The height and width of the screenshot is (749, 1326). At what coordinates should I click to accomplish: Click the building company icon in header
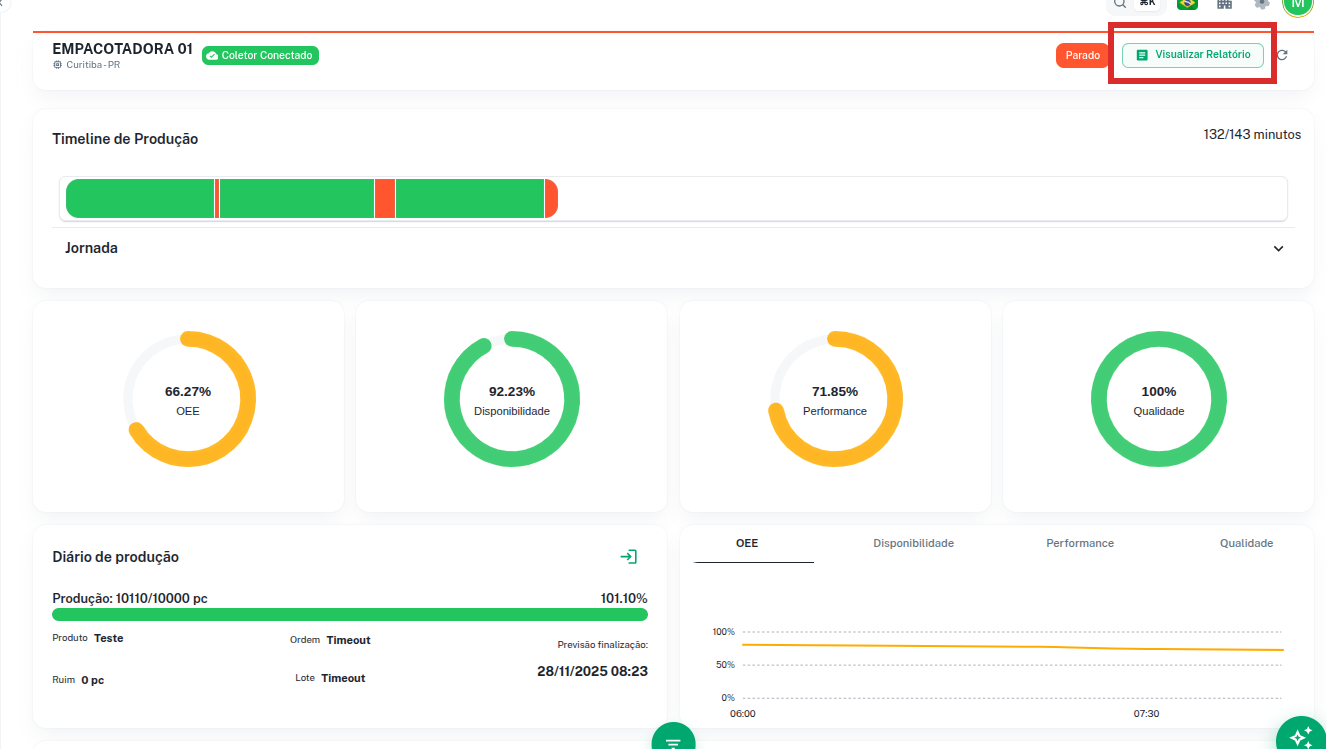click(x=1224, y=4)
